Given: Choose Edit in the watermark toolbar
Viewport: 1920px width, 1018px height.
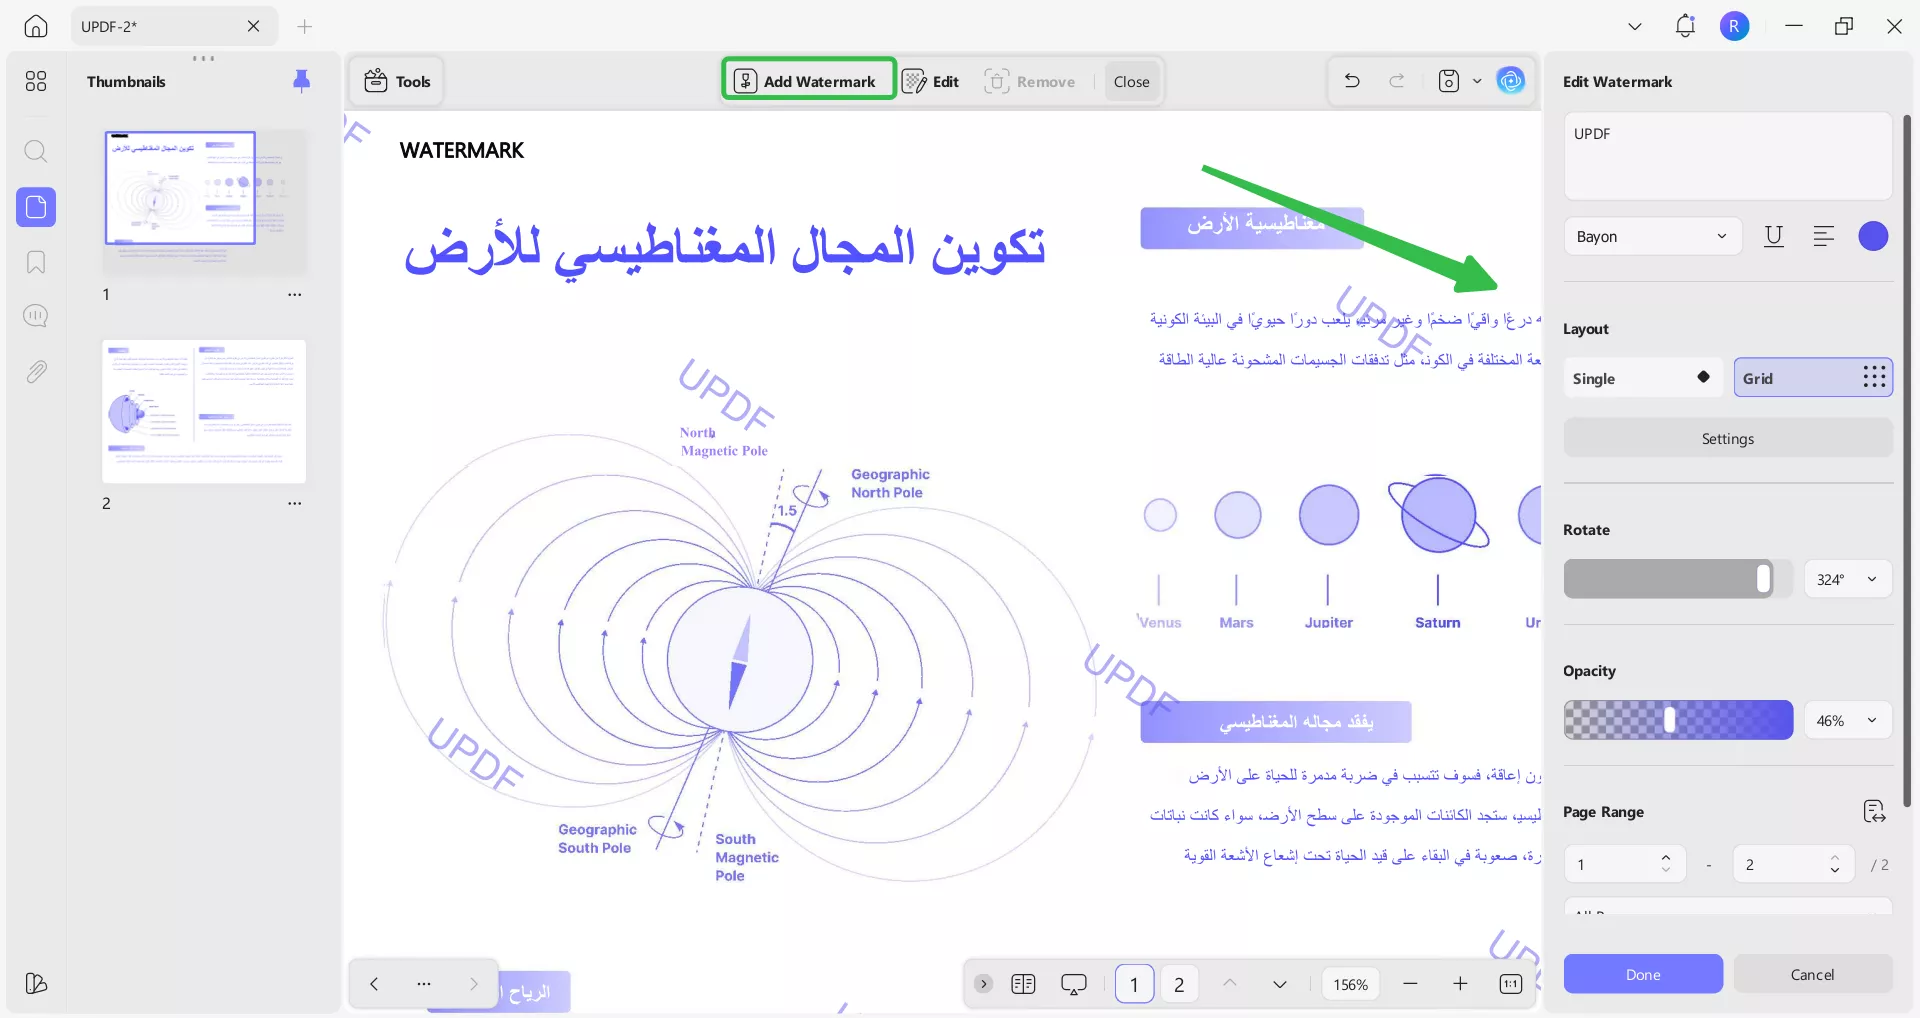Looking at the screenshot, I should (x=931, y=81).
